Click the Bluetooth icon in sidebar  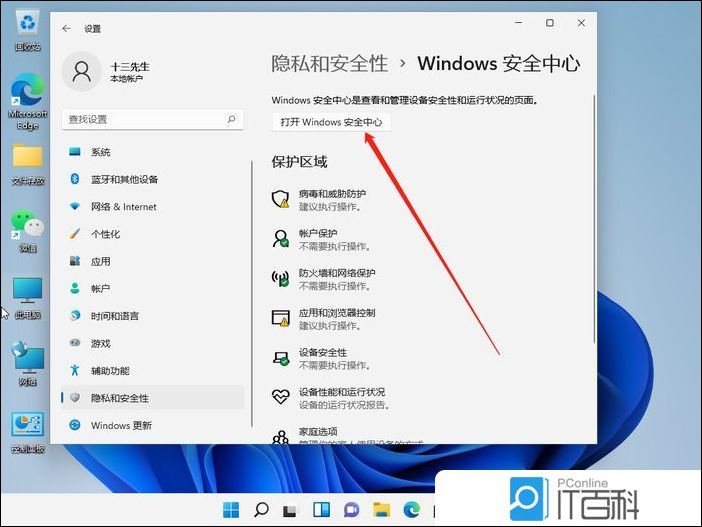pos(75,179)
